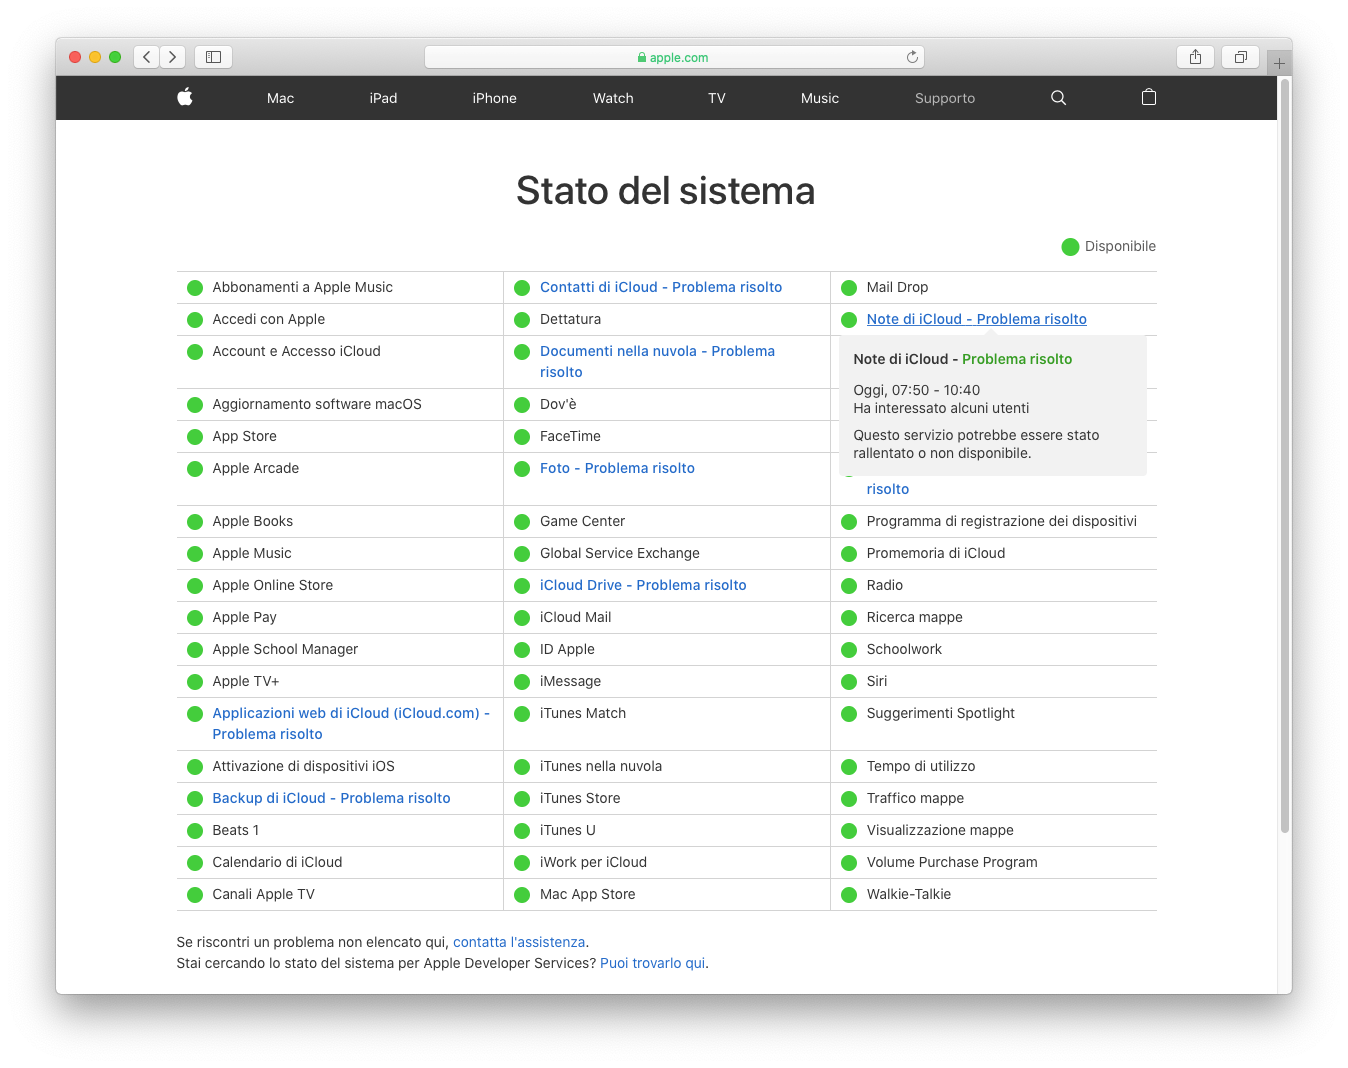Image resolution: width=1348 pixels, height=1068 pixels.
Task: Follow the Puoi trovarlo qui link
Action: pyautogui.click(x=652, y=963)
